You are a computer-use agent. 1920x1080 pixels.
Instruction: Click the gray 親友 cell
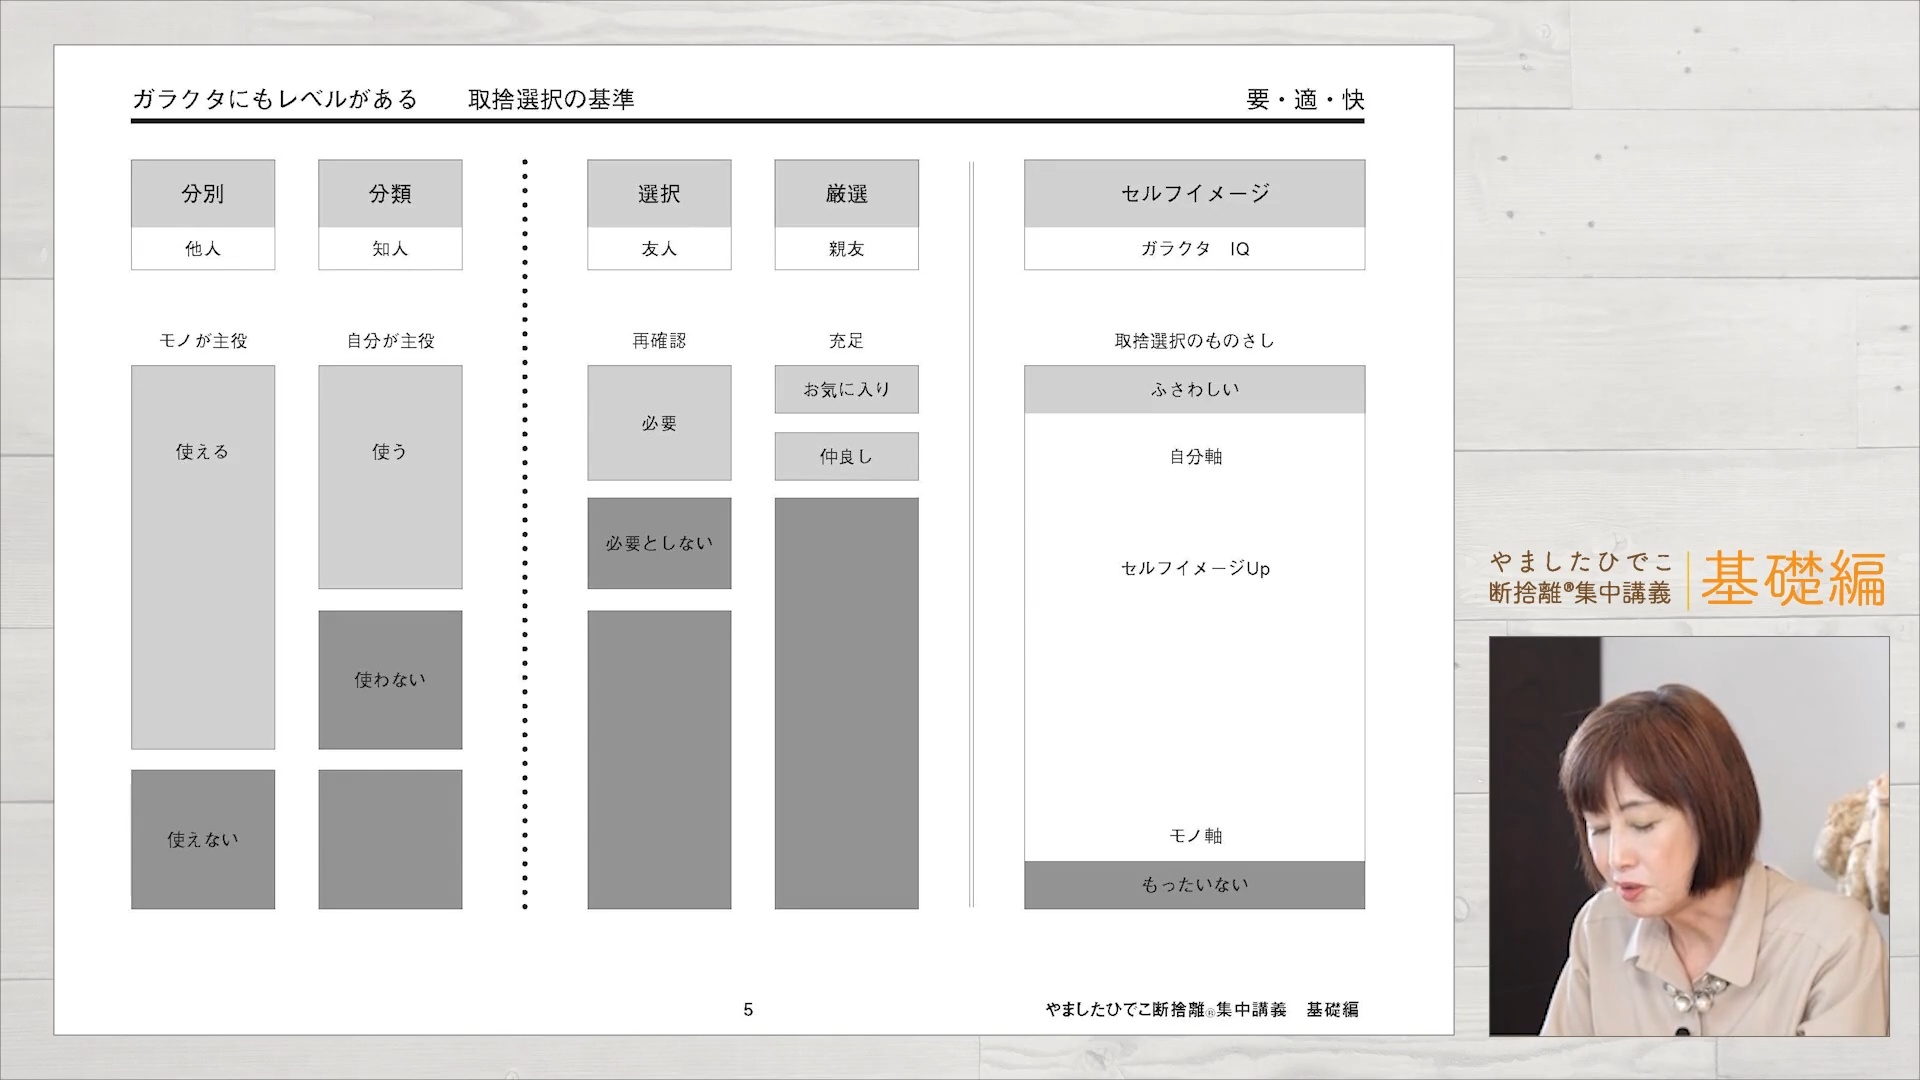click(845, 249)
